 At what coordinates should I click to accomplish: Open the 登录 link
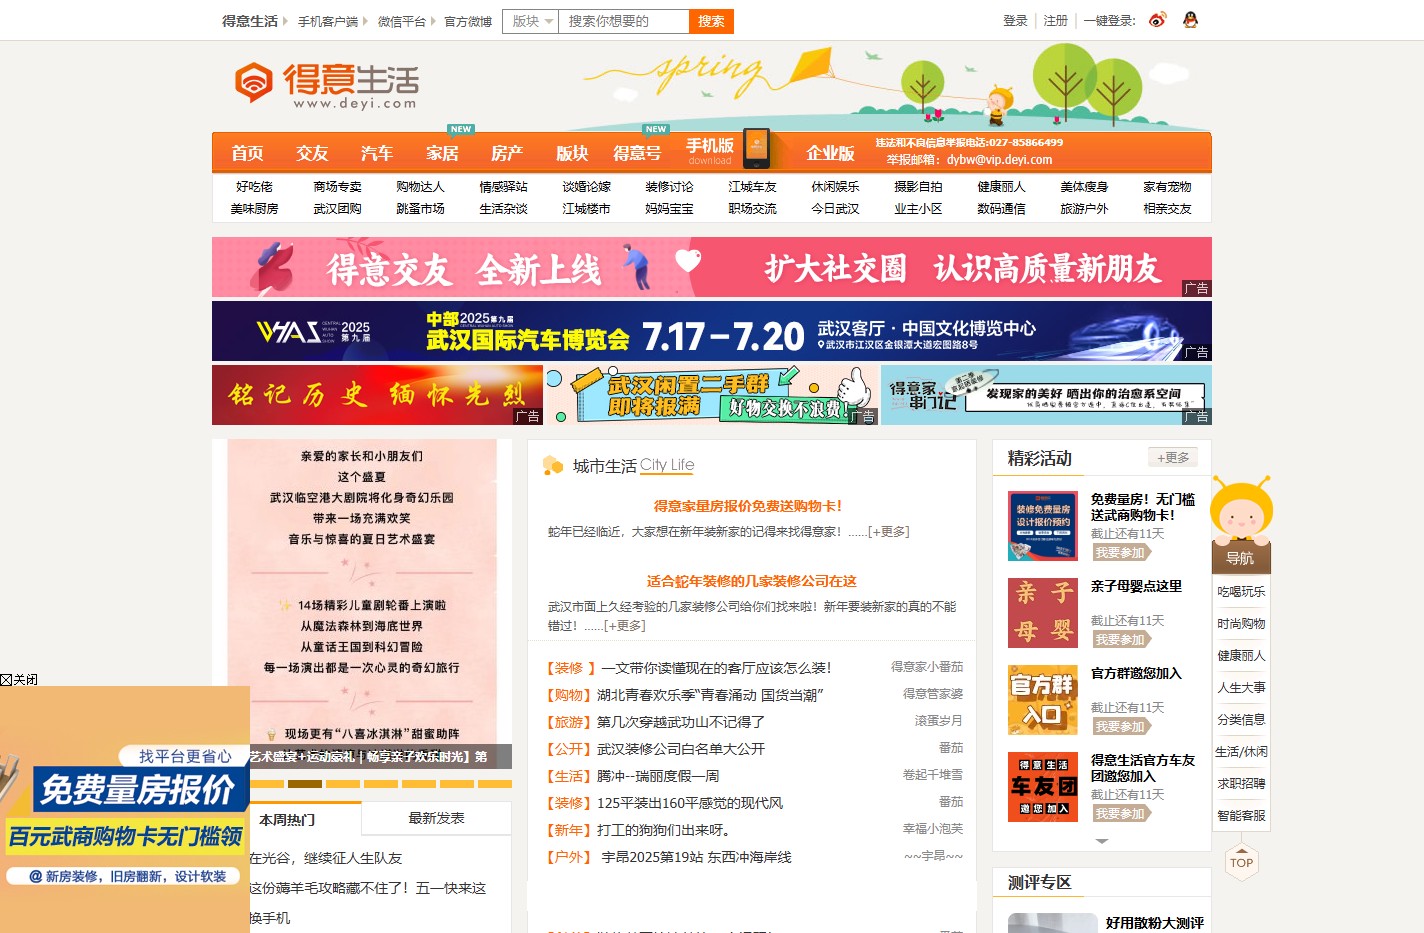1015,20
